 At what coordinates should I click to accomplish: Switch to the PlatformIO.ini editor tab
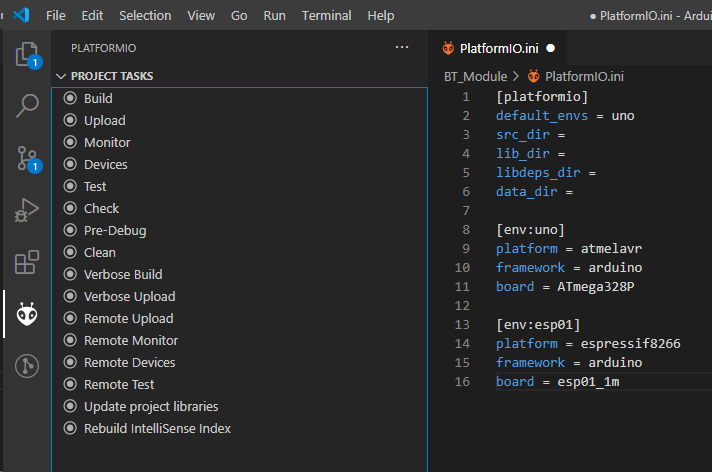(498, 48)
